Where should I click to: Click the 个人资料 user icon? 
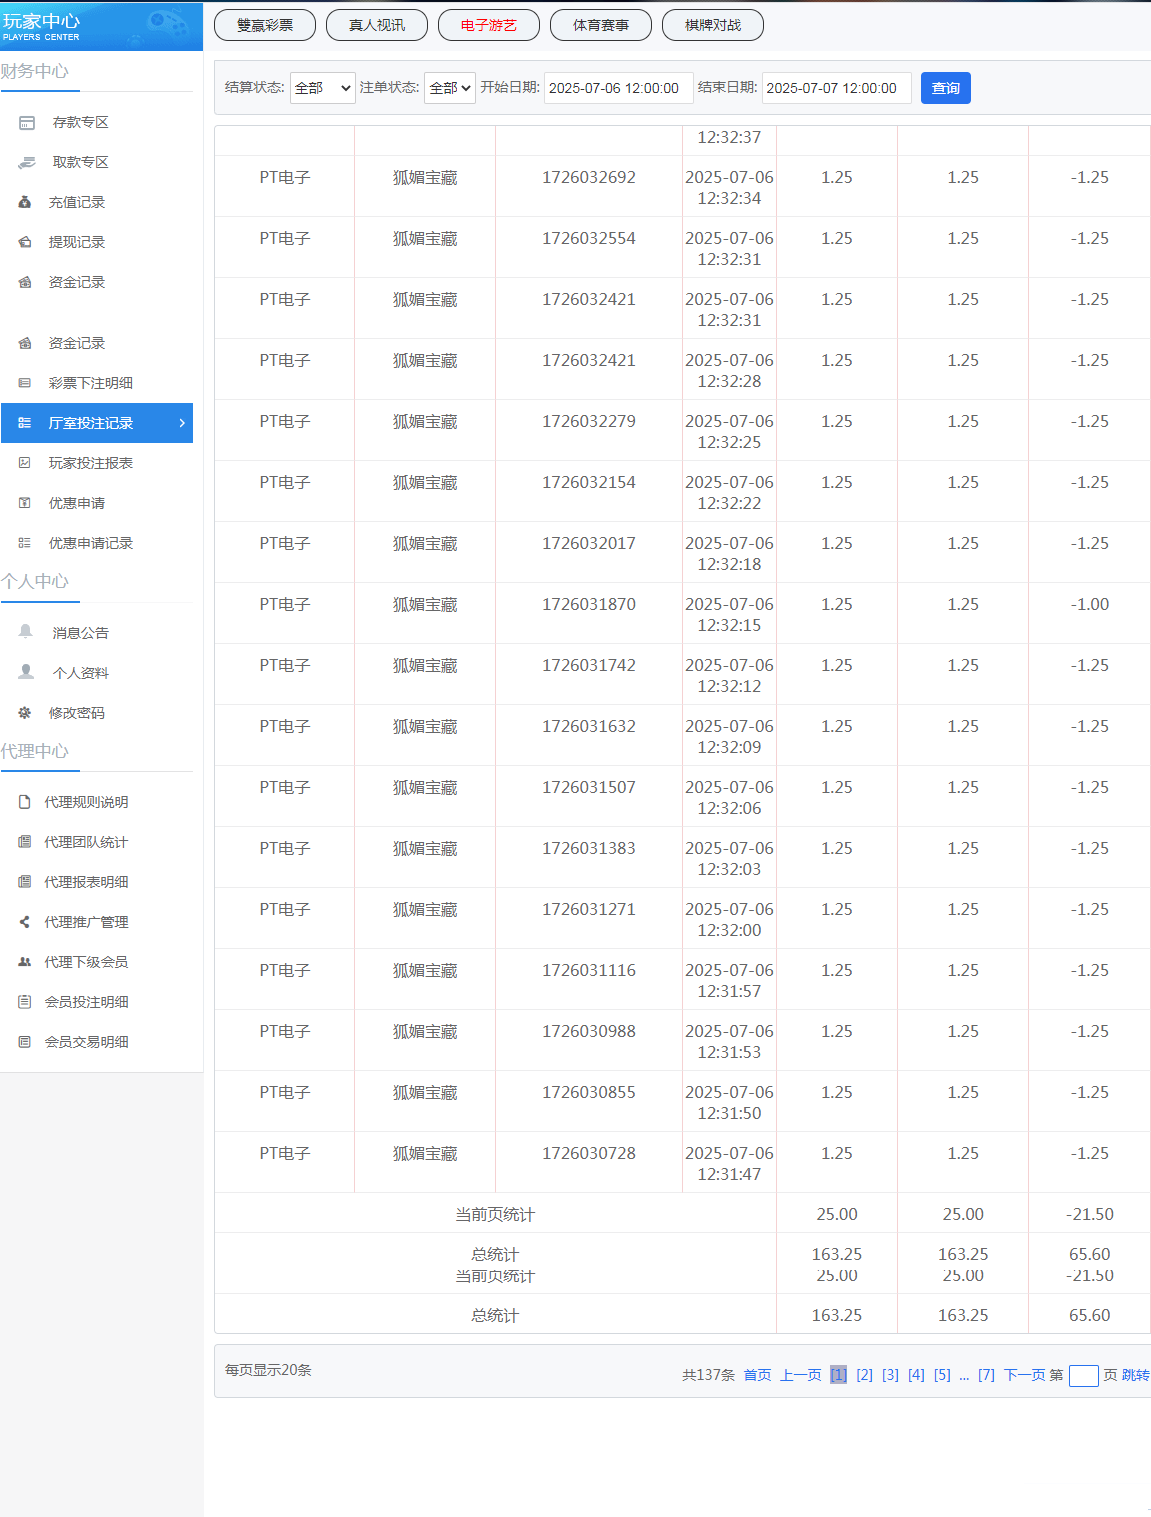coord(26,672)
